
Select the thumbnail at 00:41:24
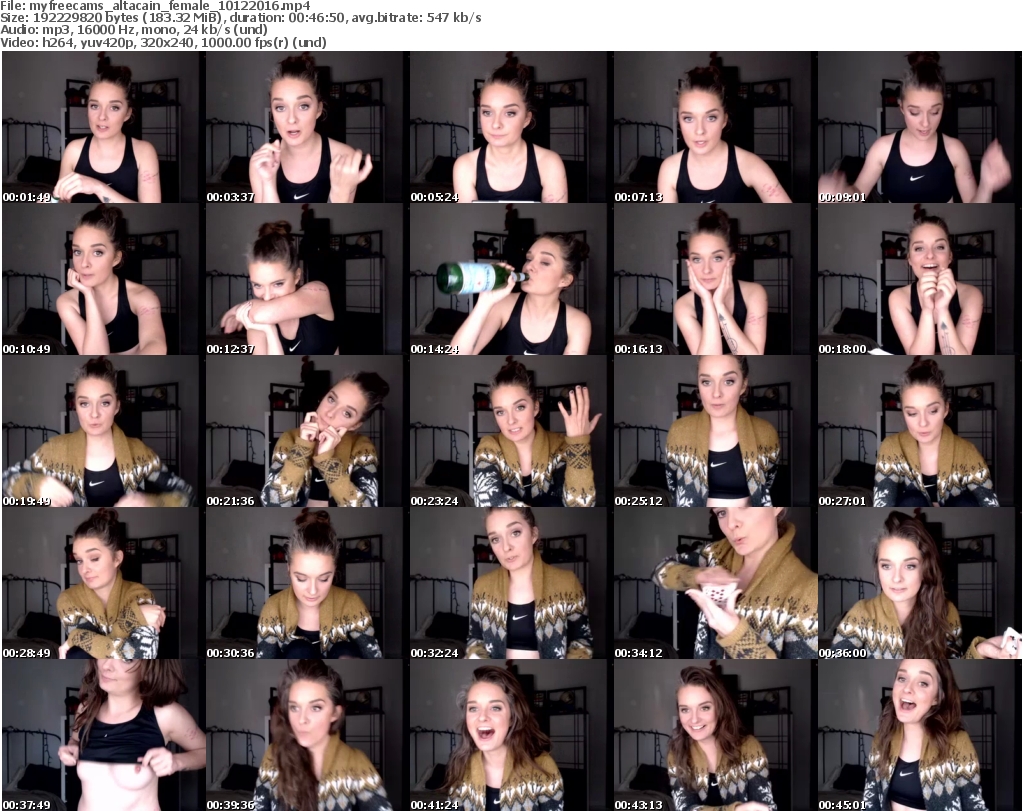click(510, 735)
